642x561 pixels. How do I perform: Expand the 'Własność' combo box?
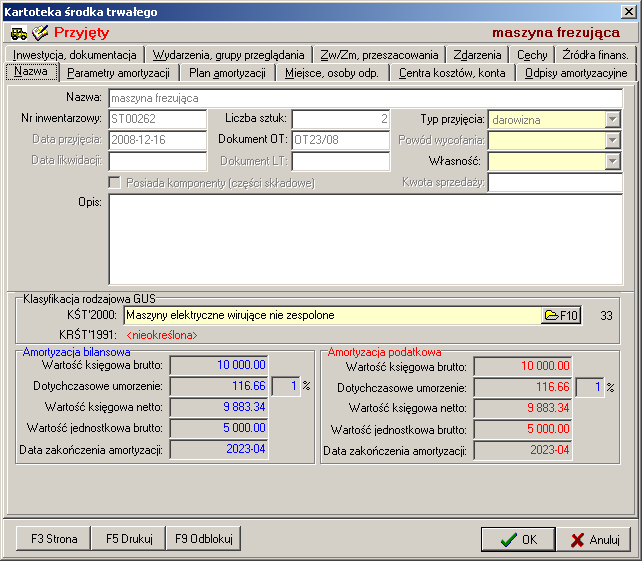click(612, 162)
